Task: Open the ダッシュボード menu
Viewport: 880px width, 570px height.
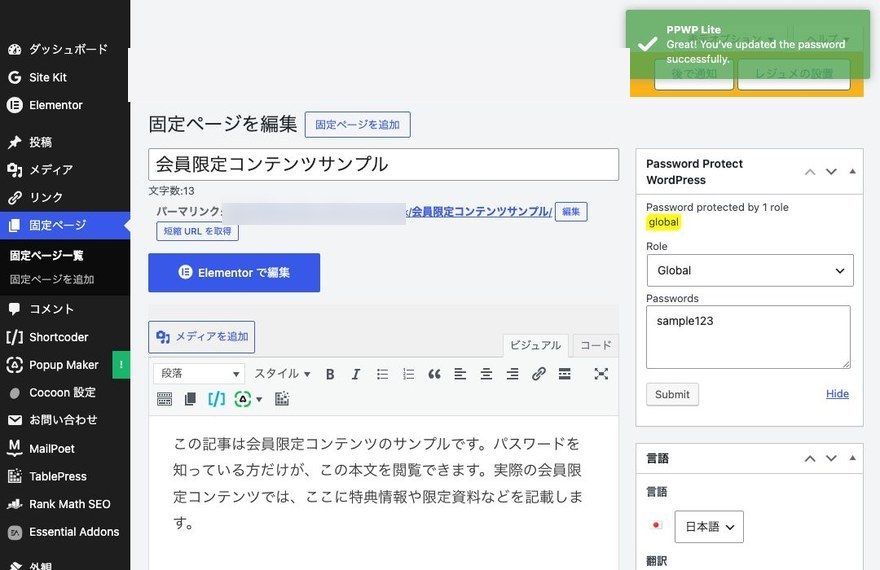Action: click(x=65, y=49)
